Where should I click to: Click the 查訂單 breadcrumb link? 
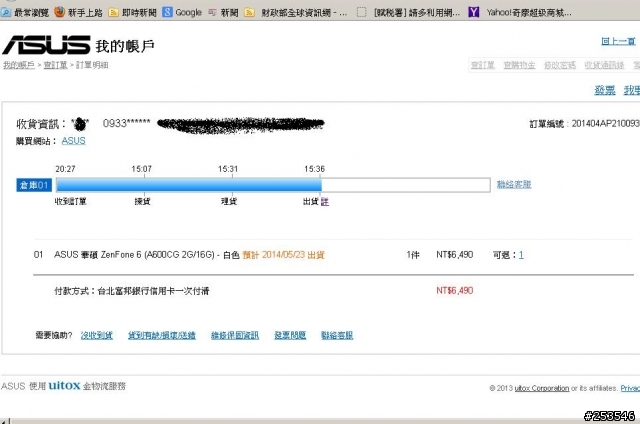point(55,65)
